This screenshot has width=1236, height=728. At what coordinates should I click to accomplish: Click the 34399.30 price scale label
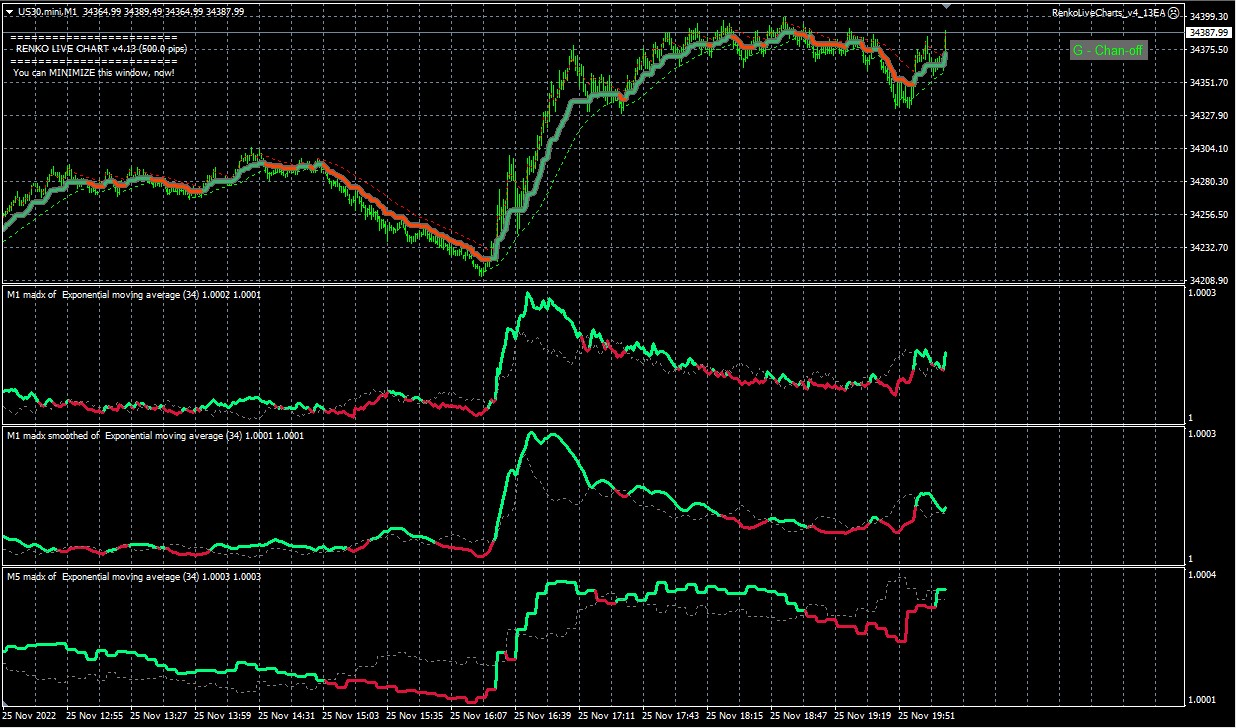pos(1208,17)
